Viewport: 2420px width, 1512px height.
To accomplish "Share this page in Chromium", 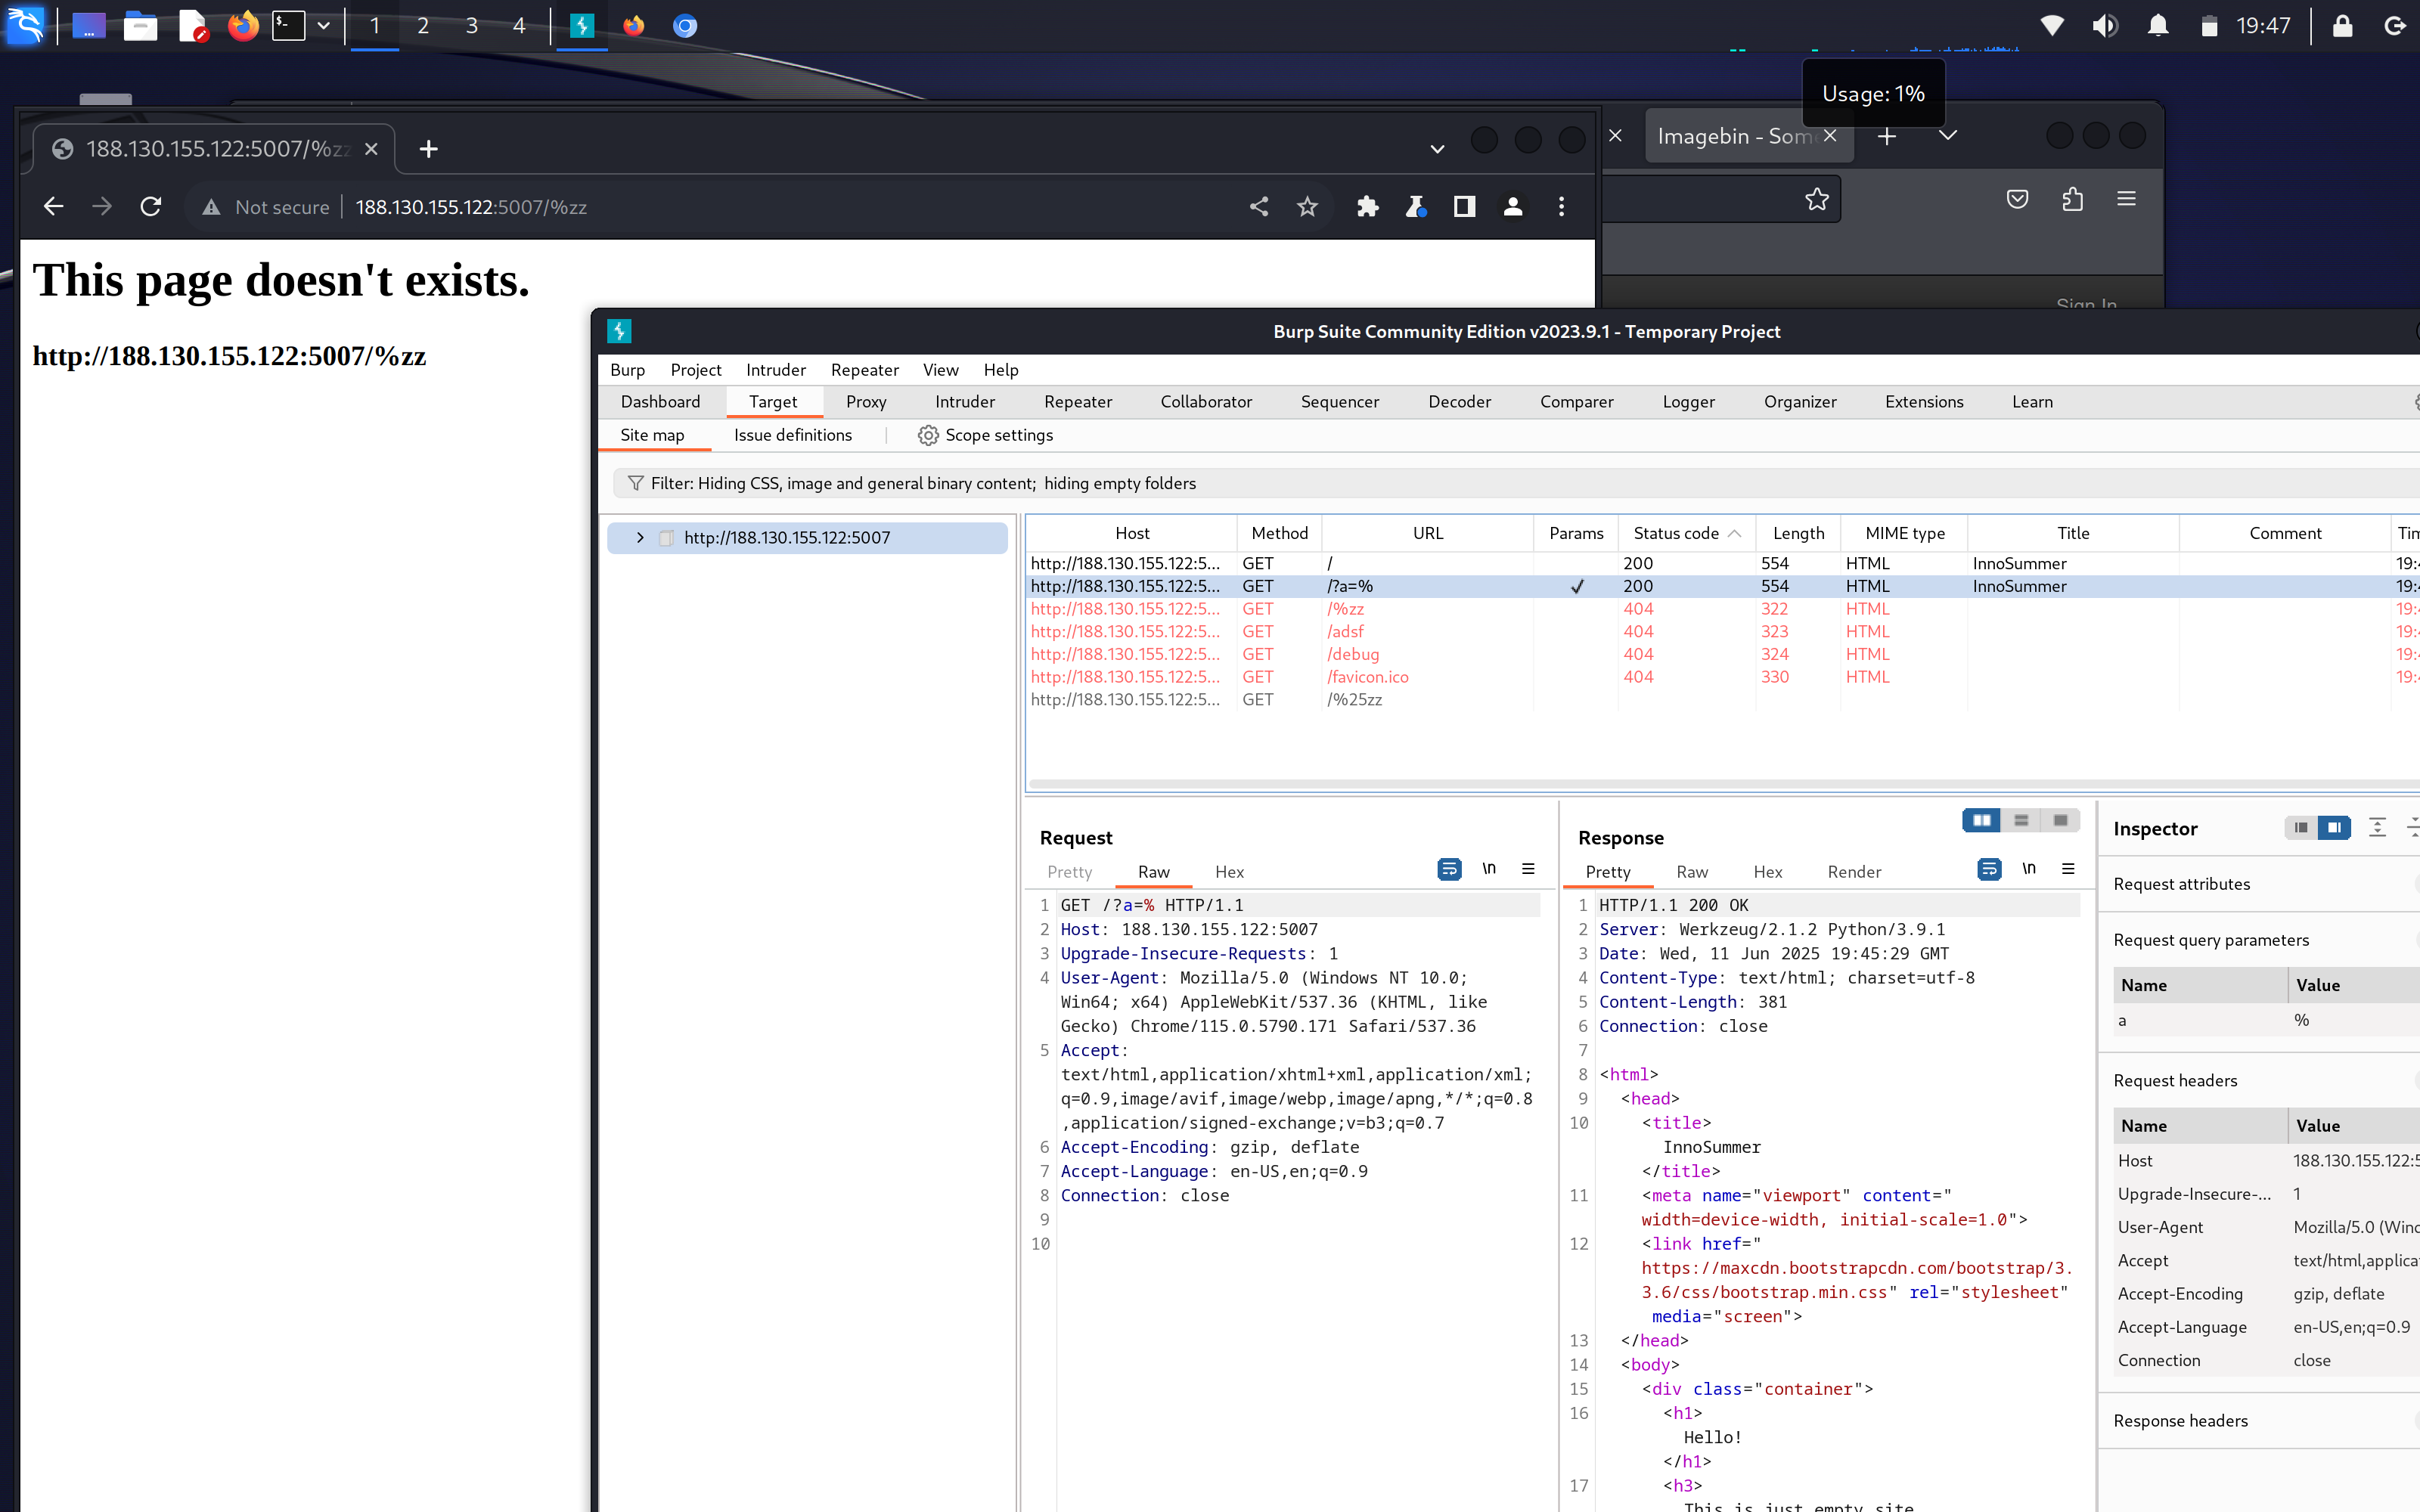I will [x=1259, y=207].
